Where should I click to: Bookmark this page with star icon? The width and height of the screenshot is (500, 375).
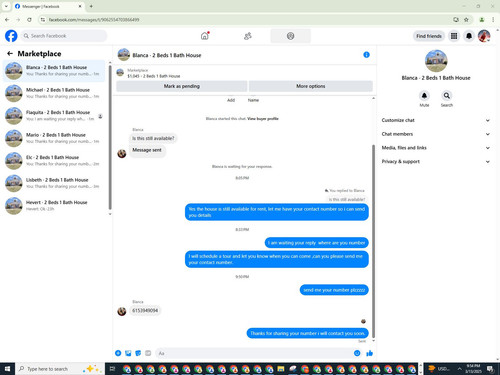466,20
